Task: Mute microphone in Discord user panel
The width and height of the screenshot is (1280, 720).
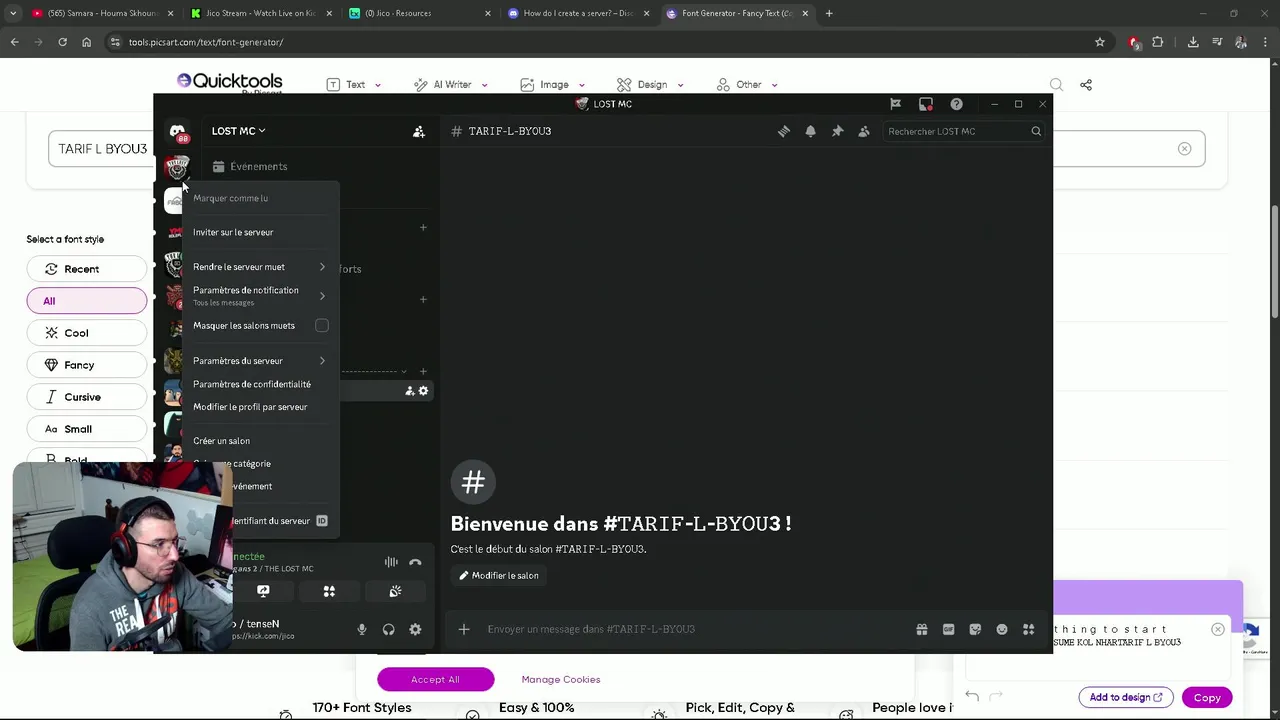Action: tap(362, 629)
